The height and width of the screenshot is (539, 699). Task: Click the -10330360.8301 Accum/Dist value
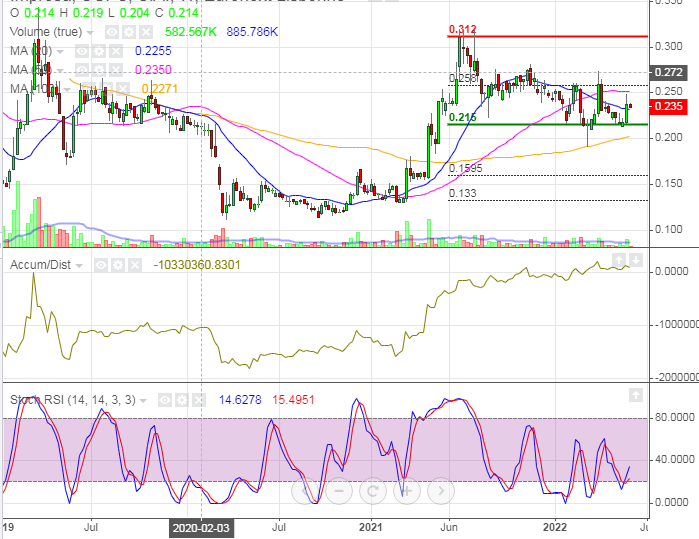coord(197,265)
